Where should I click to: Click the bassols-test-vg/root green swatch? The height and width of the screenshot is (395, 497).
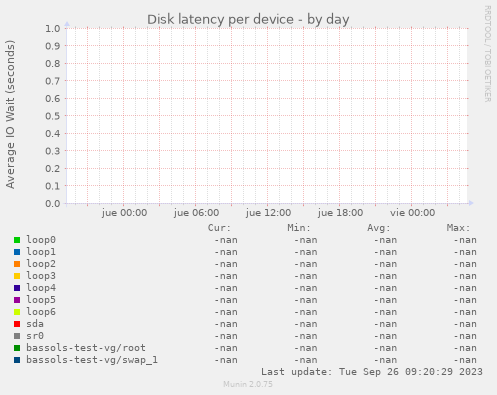pyautogui.click(x=17, y=348)
